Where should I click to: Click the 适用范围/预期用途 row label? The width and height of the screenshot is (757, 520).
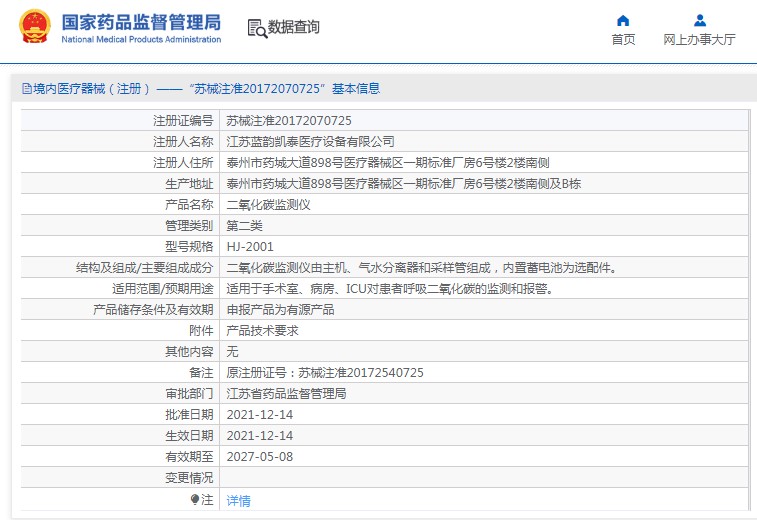pos(163,289)
